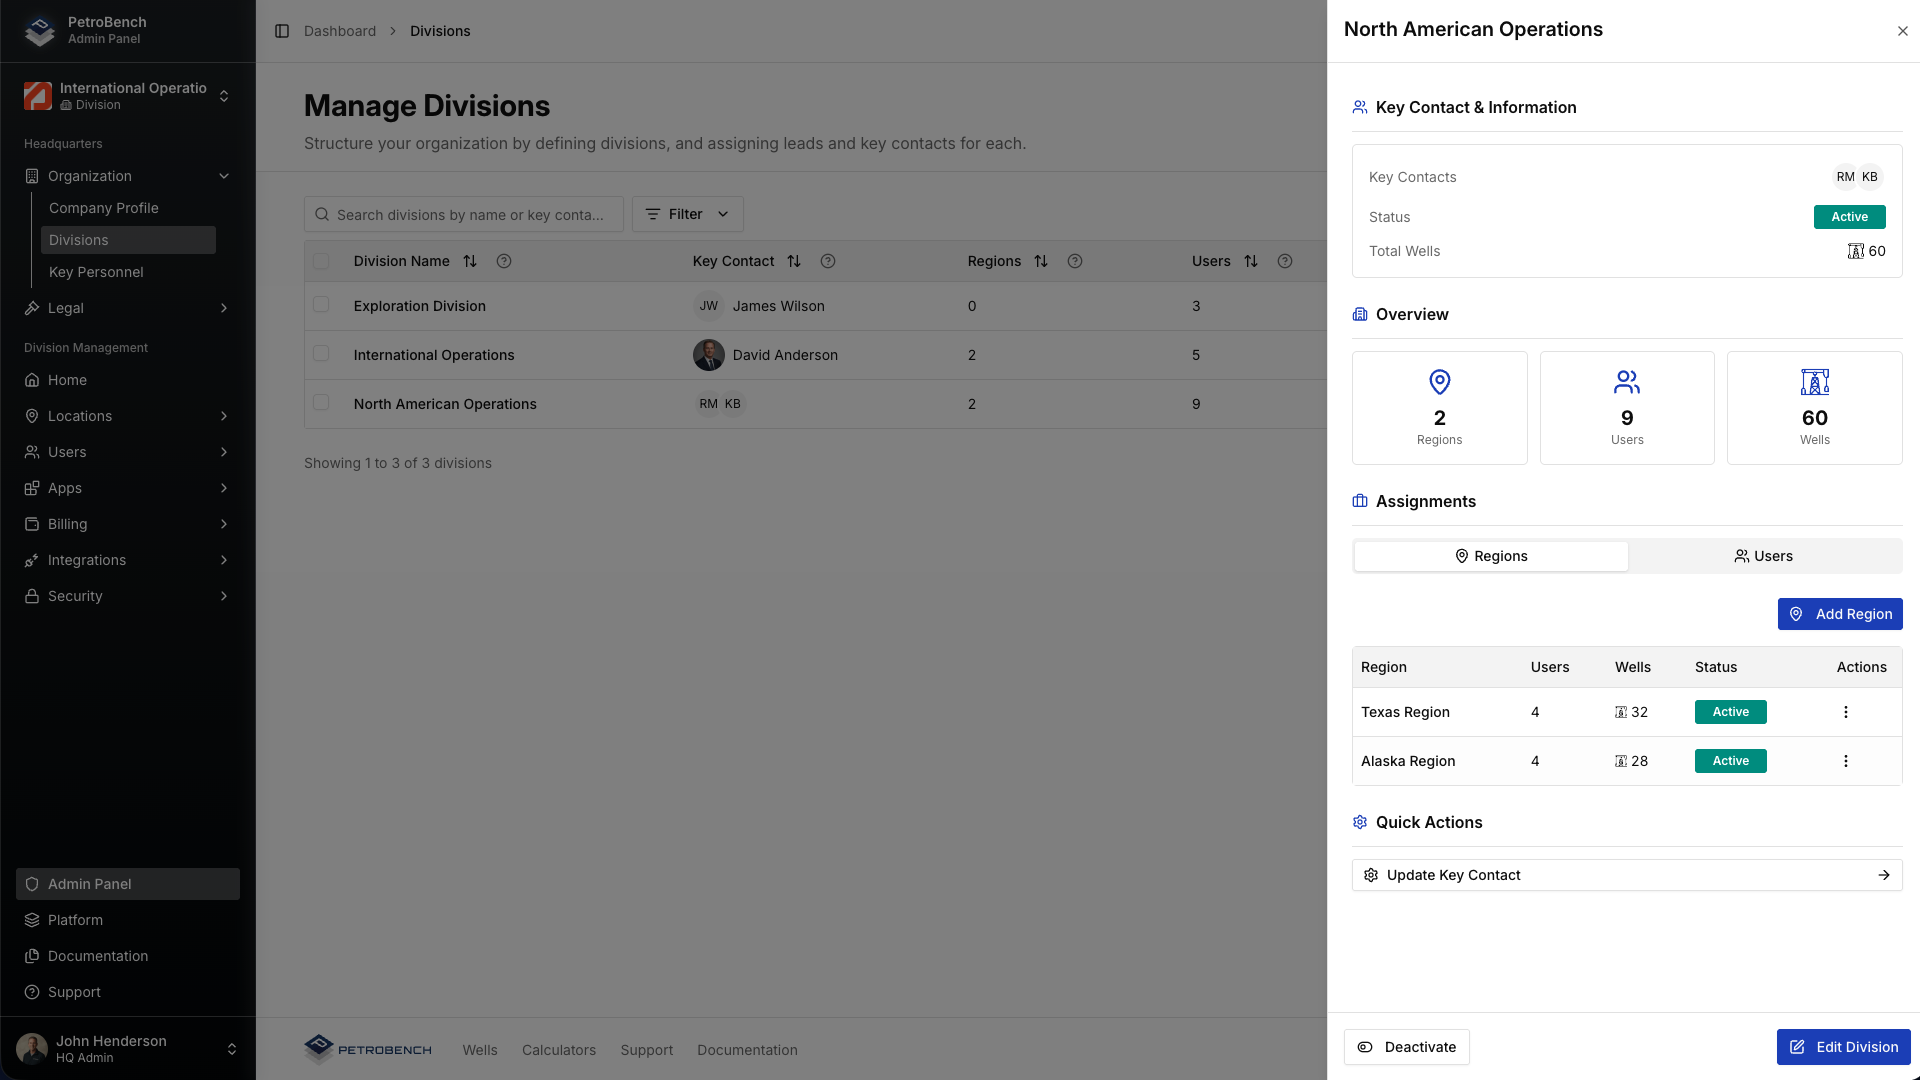Screen dimensions: 1920x1080
Task: Click the search icon in the divisions search bar
Action: (x=322, y=214)
